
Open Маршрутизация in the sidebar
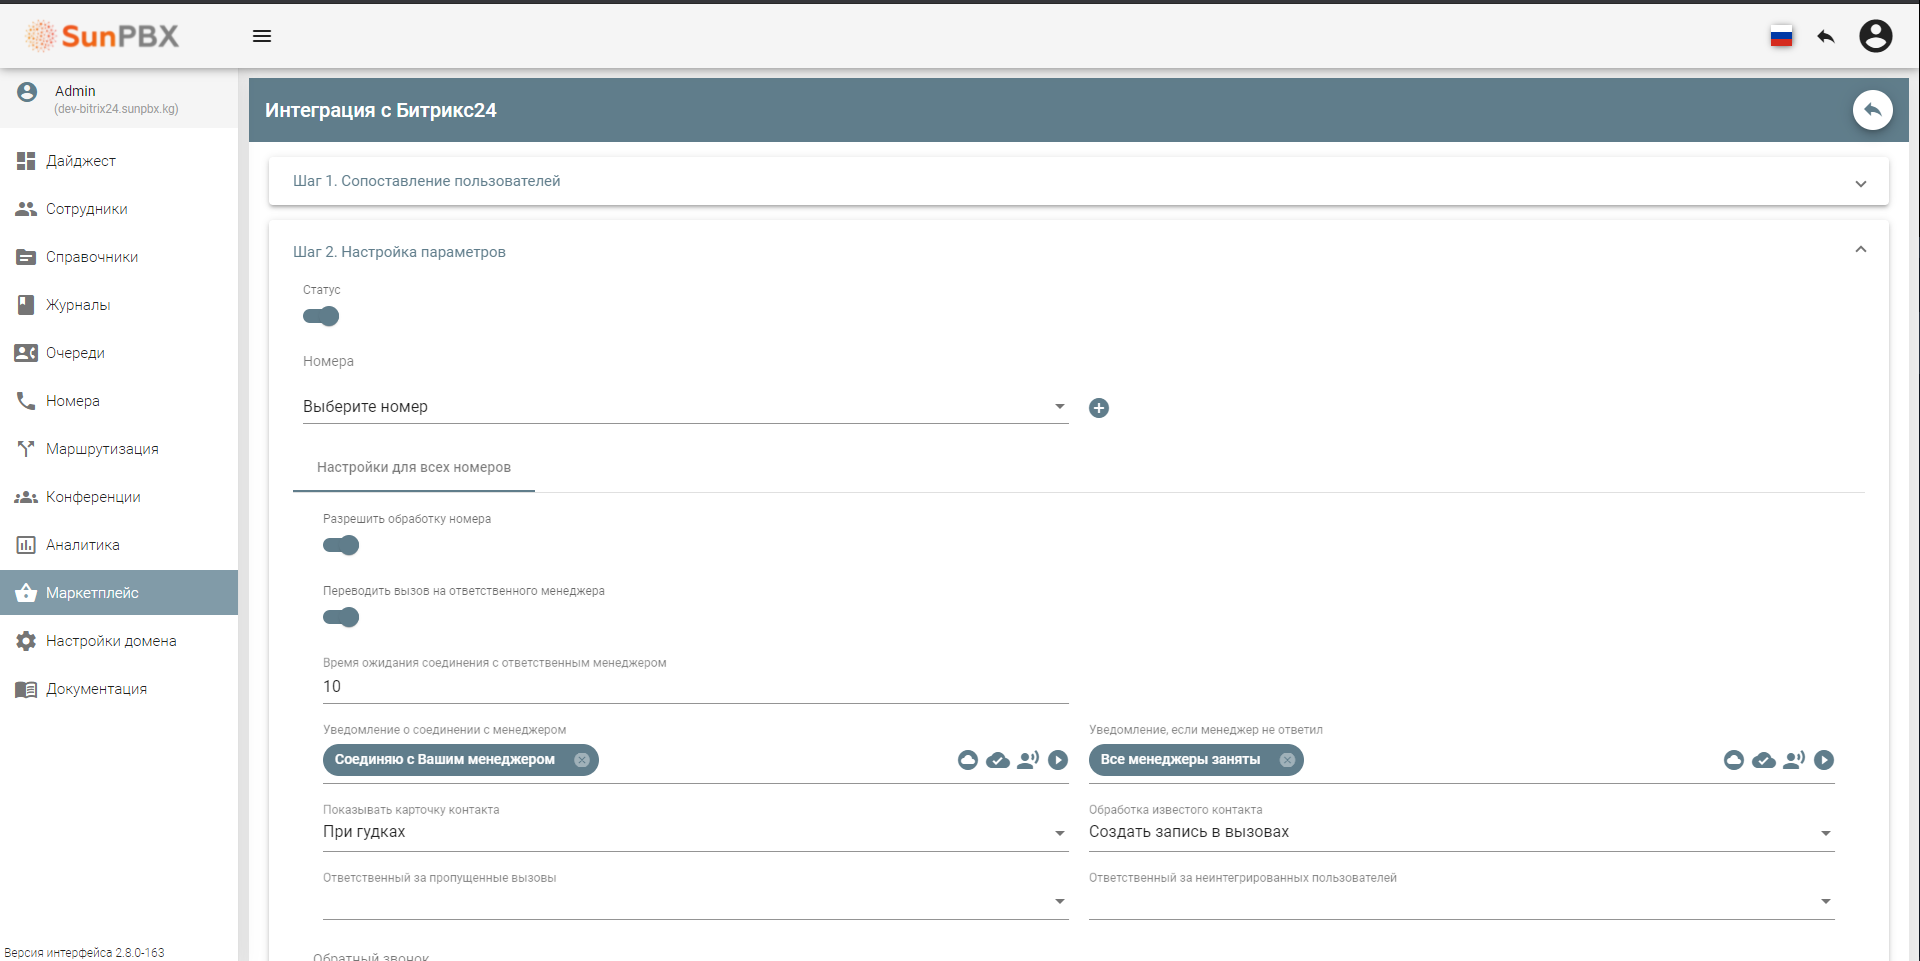119,449
